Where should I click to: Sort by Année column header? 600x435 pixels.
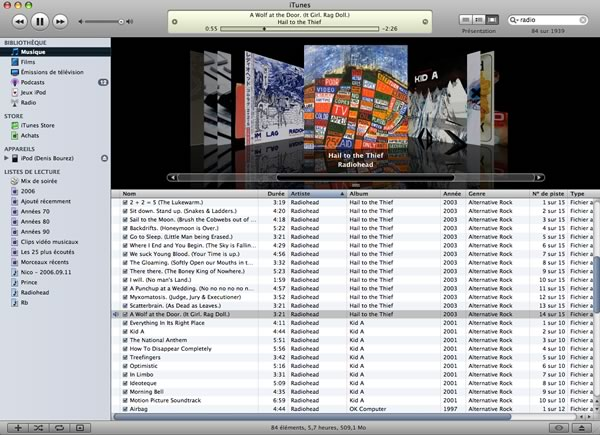(453, 194)
